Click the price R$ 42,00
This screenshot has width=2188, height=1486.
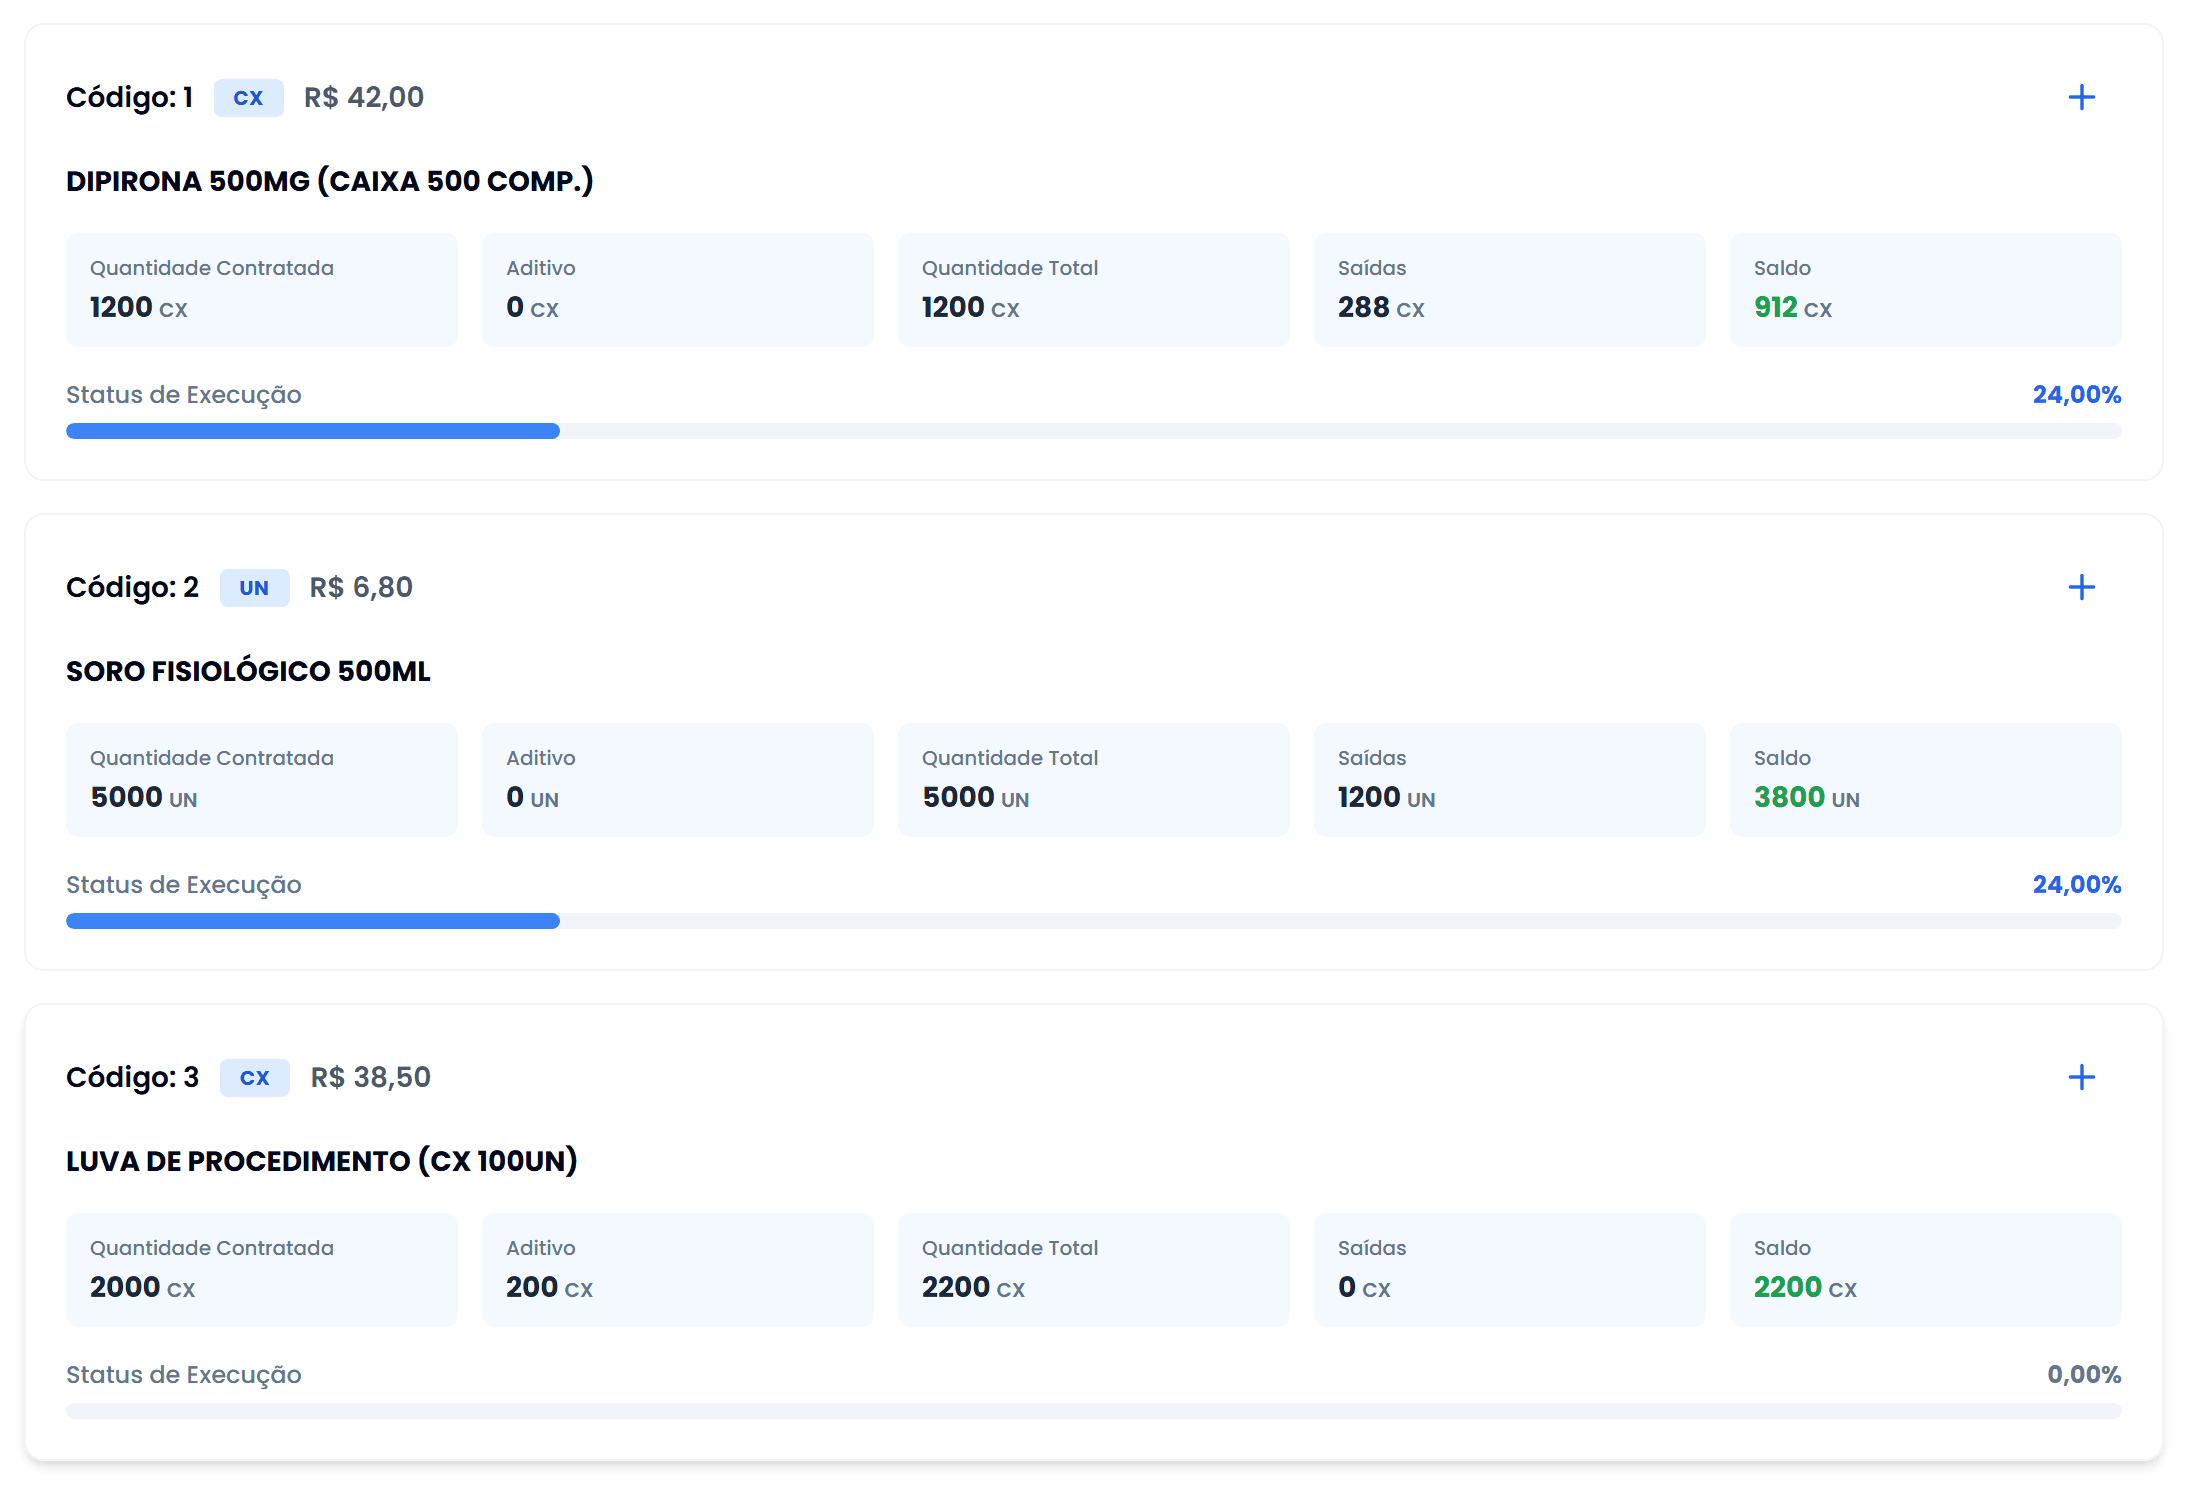tap(364, 97)
